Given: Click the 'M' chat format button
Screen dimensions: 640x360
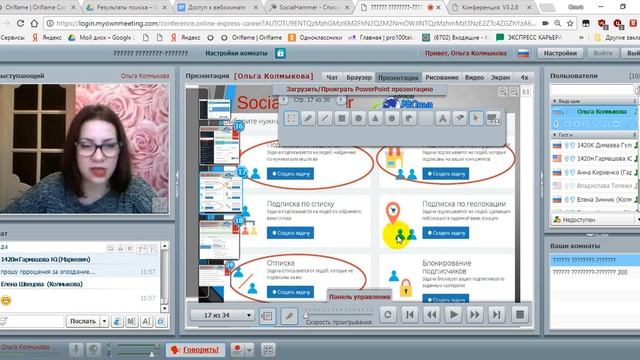Looking at the screenshot, I should click(x=131, y=322).
